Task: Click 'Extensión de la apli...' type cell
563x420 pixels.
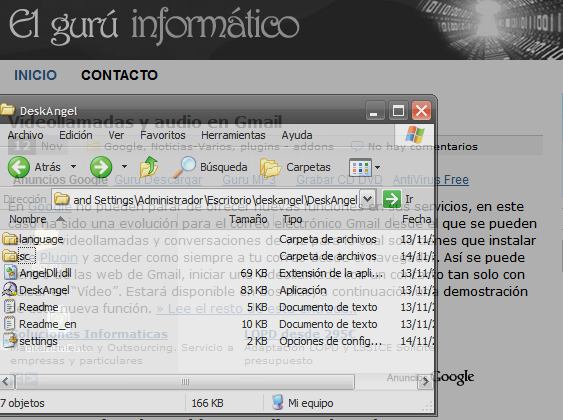Action: point(331,273)
